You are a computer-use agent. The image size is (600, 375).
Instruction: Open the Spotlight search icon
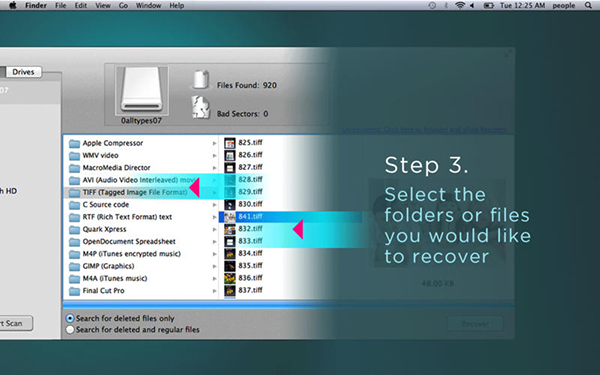pyautogui.click(x=589, y=5)
